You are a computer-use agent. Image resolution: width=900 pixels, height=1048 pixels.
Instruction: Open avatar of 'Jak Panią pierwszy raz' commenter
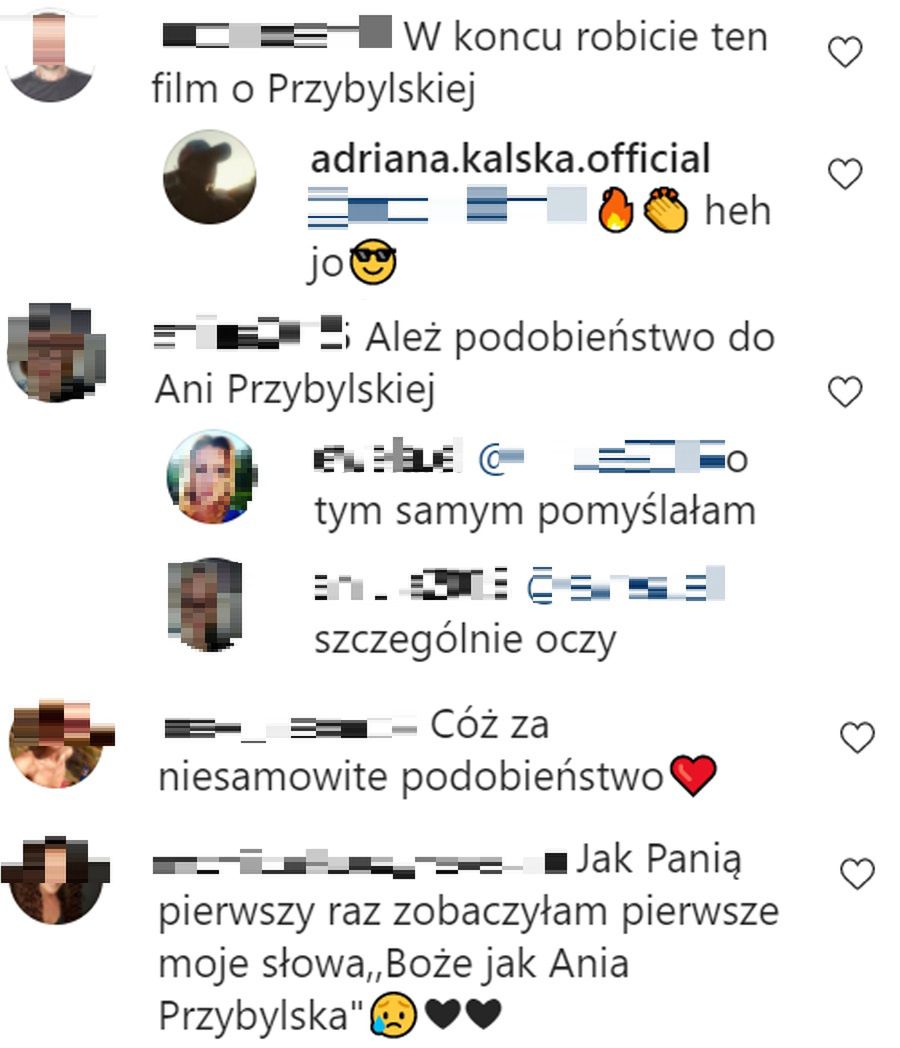click(55, 880)
